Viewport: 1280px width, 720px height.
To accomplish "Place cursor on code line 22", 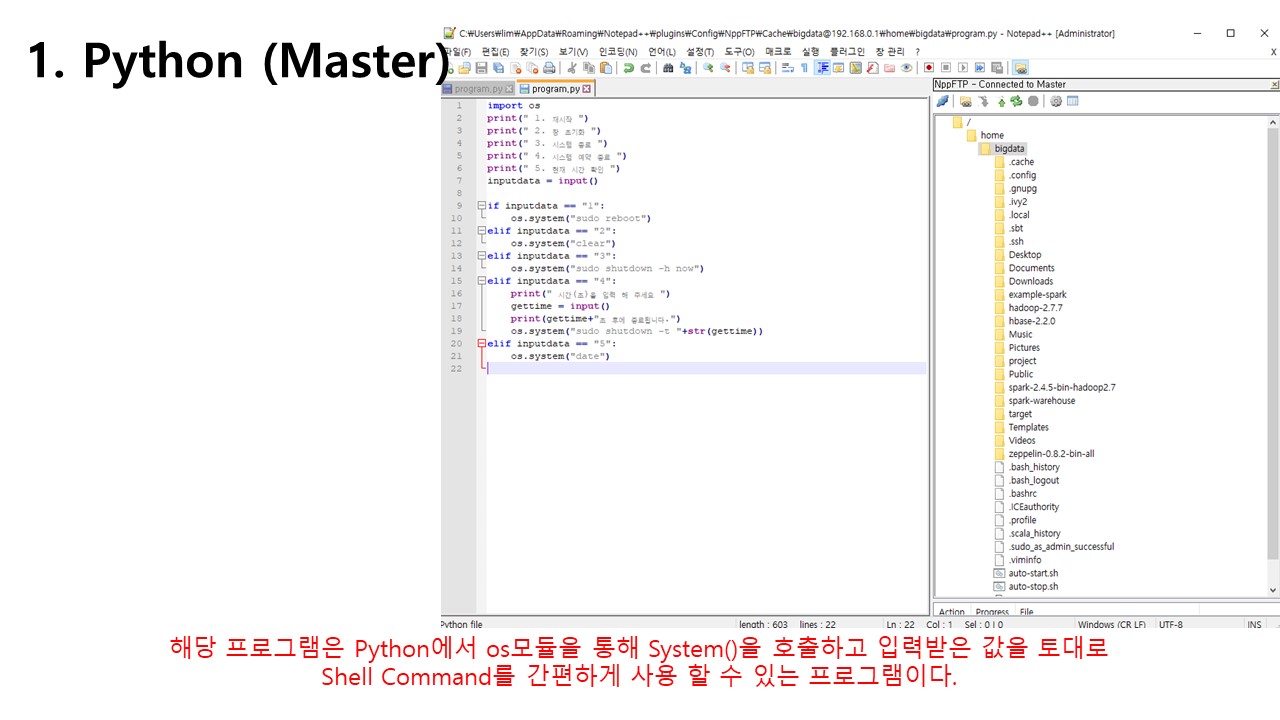I will pyautogui.click(x=706, y=369).
